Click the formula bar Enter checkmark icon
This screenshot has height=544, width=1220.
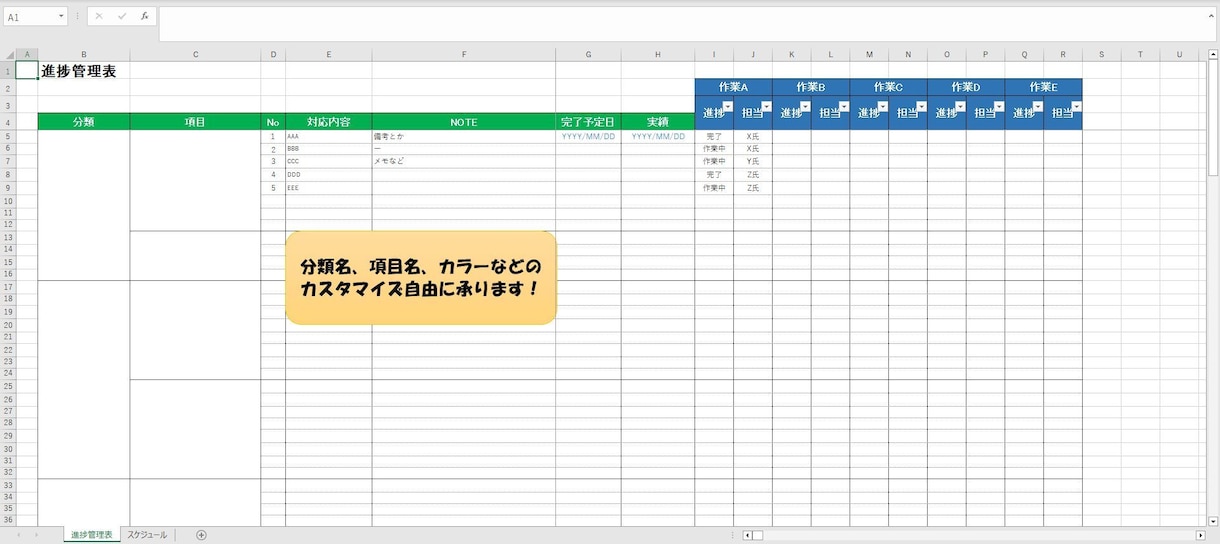click(x=122, y=17)
